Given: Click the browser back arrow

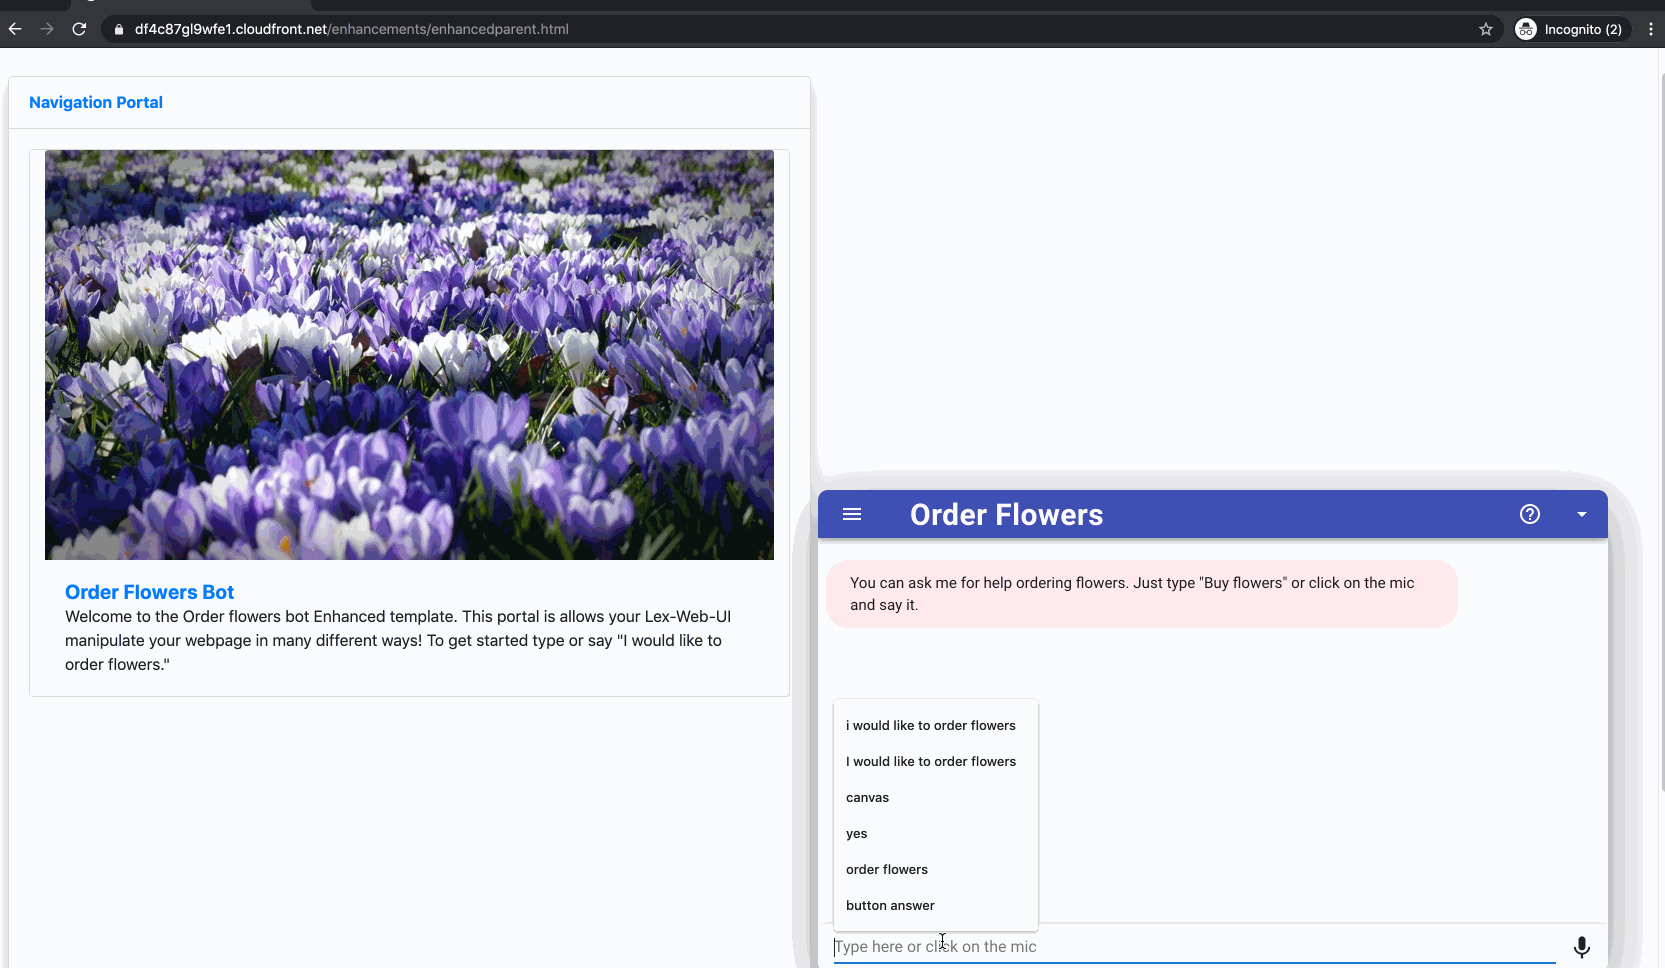Looking at the screenshot, I should tap(15, 29).
